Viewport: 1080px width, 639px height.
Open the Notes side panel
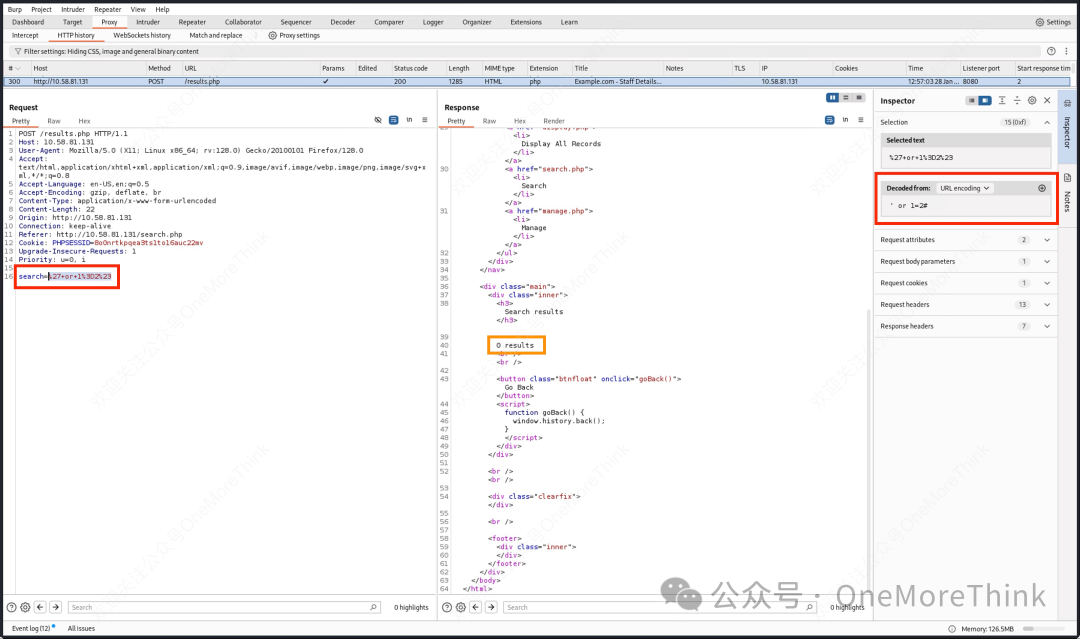click(1067, 193)
